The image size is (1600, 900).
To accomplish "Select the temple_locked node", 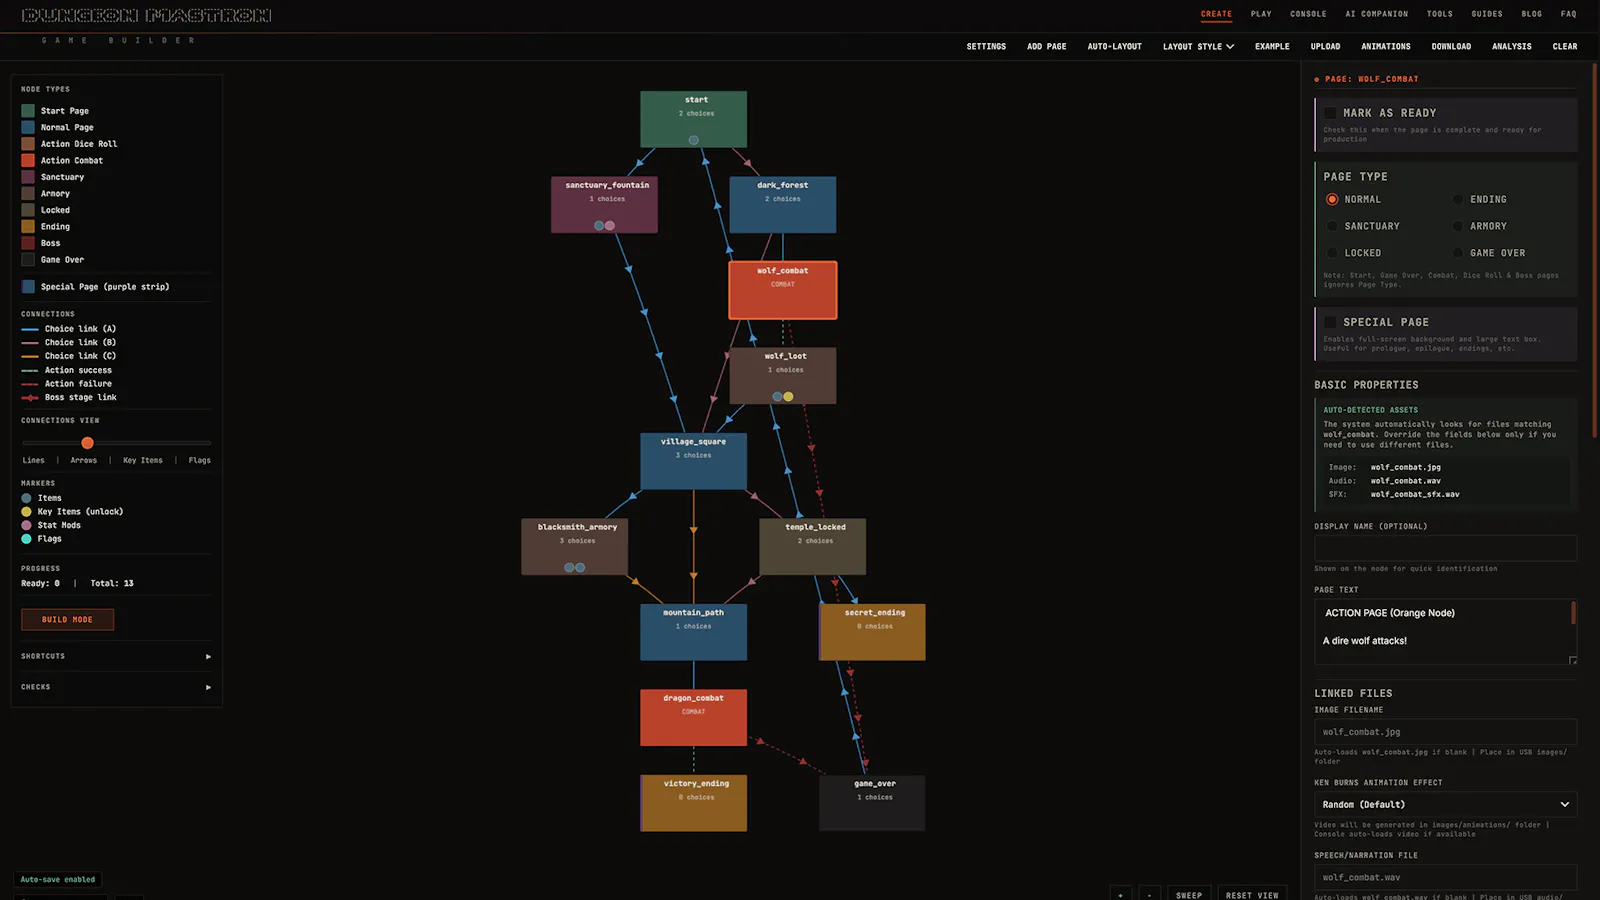I will [812, 547].
